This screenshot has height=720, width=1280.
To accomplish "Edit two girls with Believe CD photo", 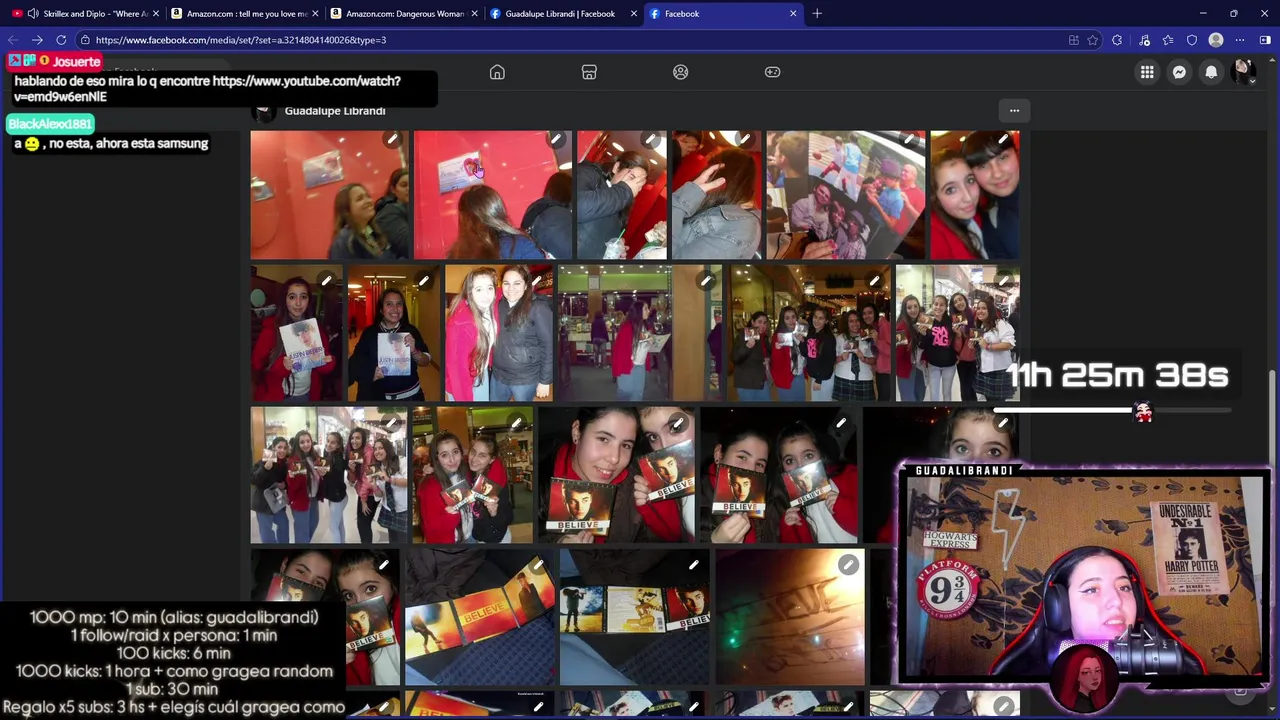I will click(841, 424).
